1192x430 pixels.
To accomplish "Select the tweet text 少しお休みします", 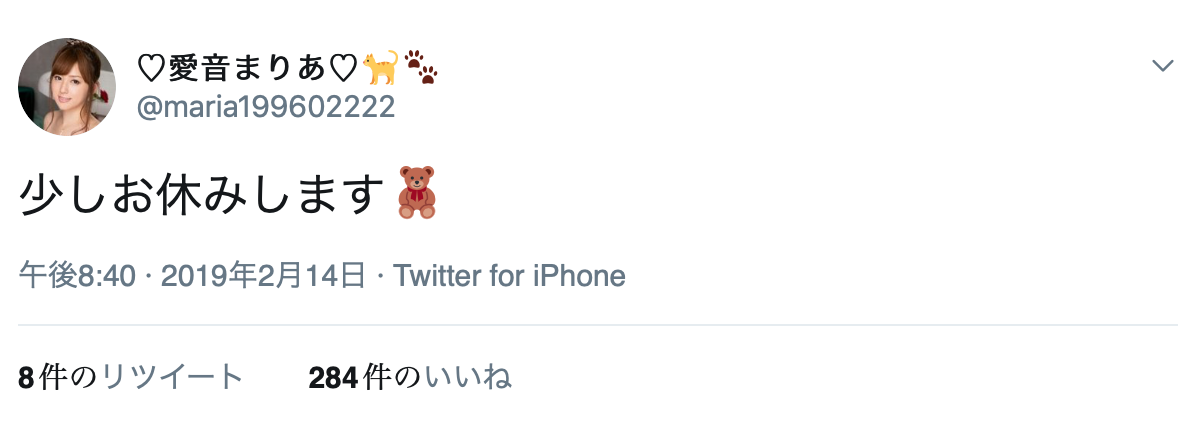I will pyautogui.click(x=199, y=194).
